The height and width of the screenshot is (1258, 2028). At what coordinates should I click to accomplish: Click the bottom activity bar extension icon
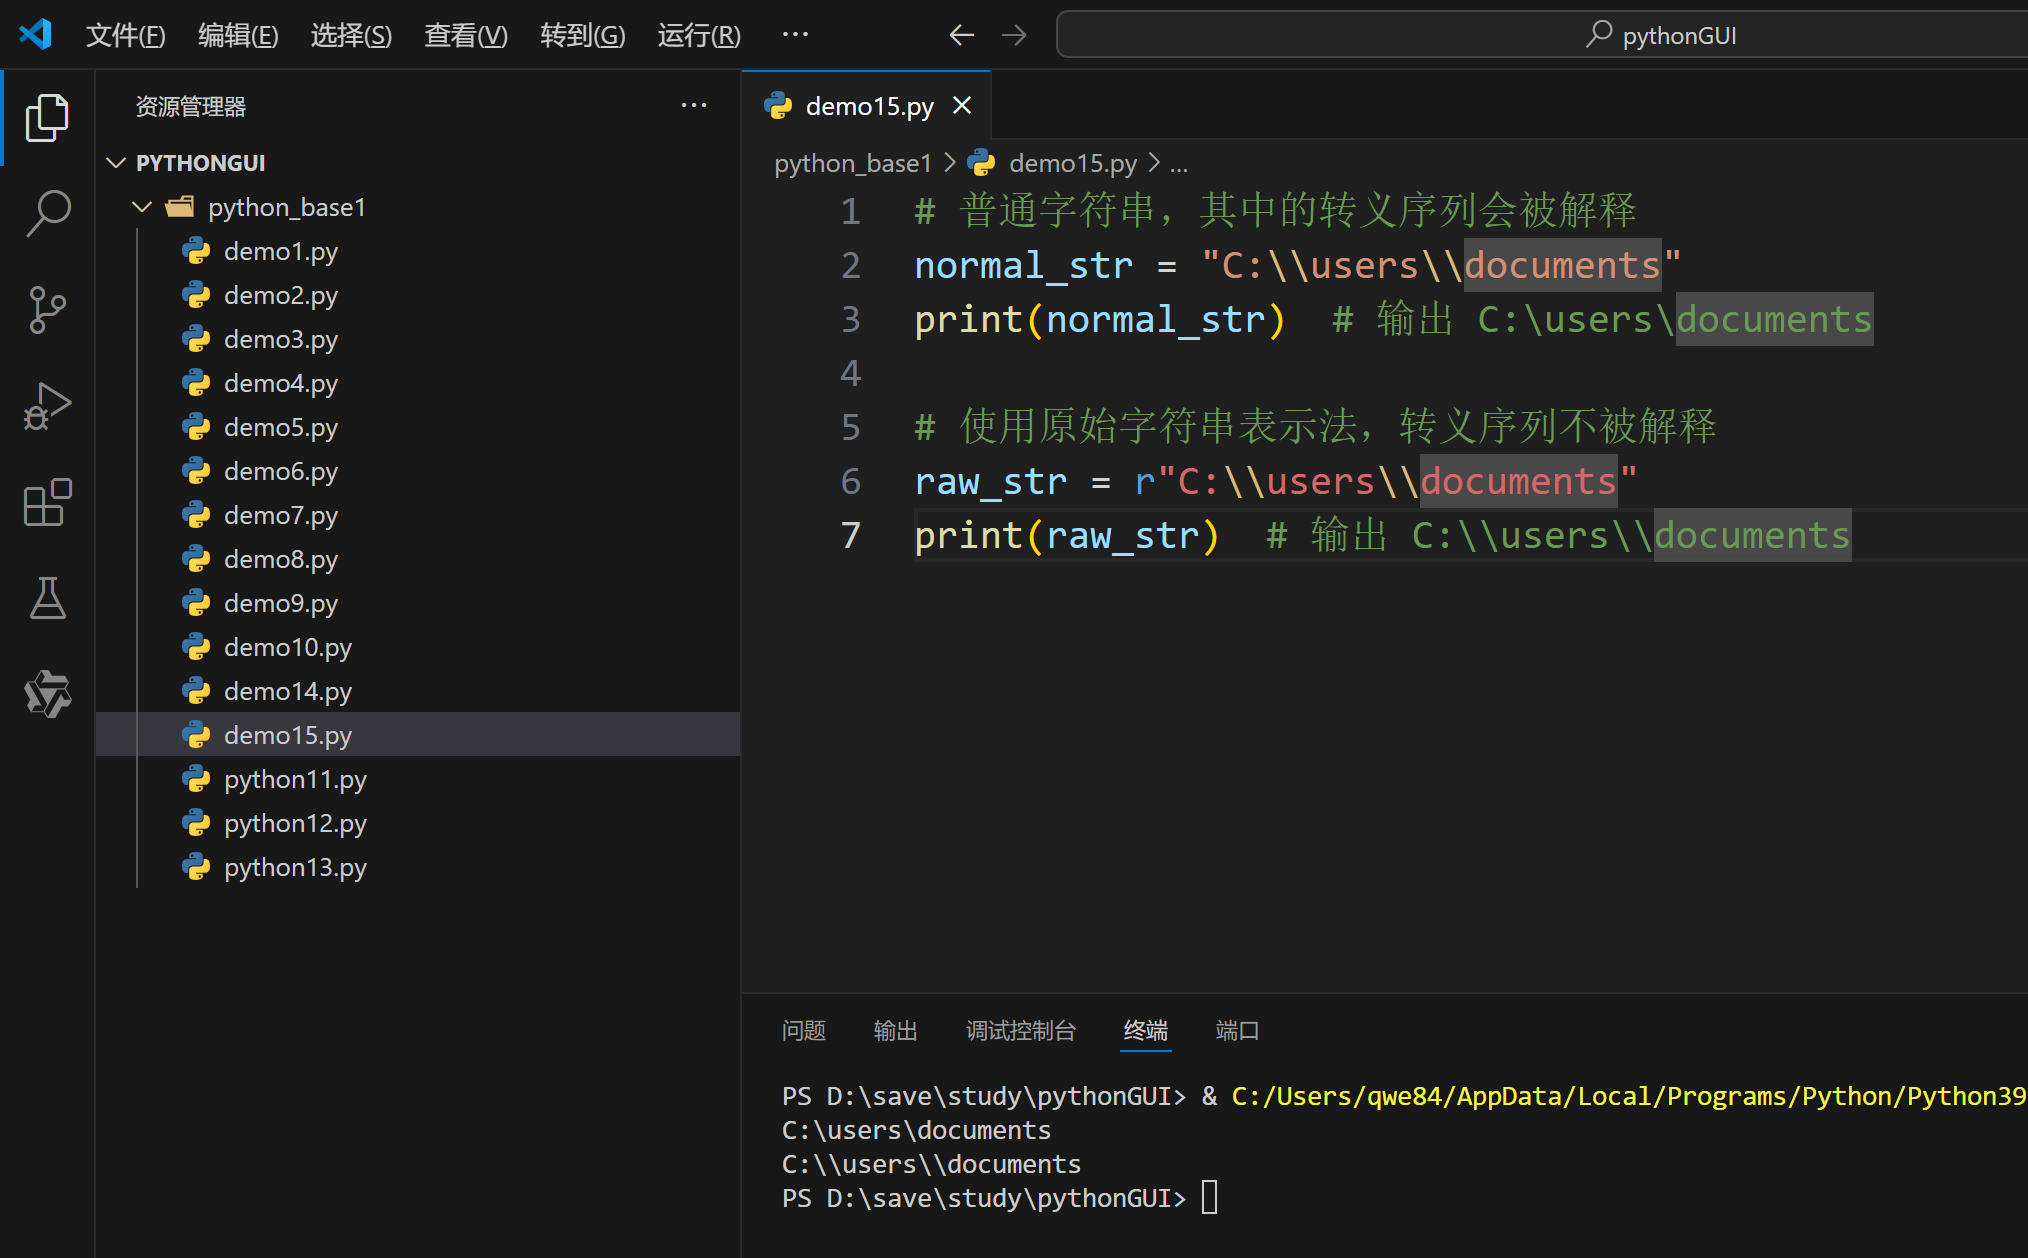[x=47, y=694]
